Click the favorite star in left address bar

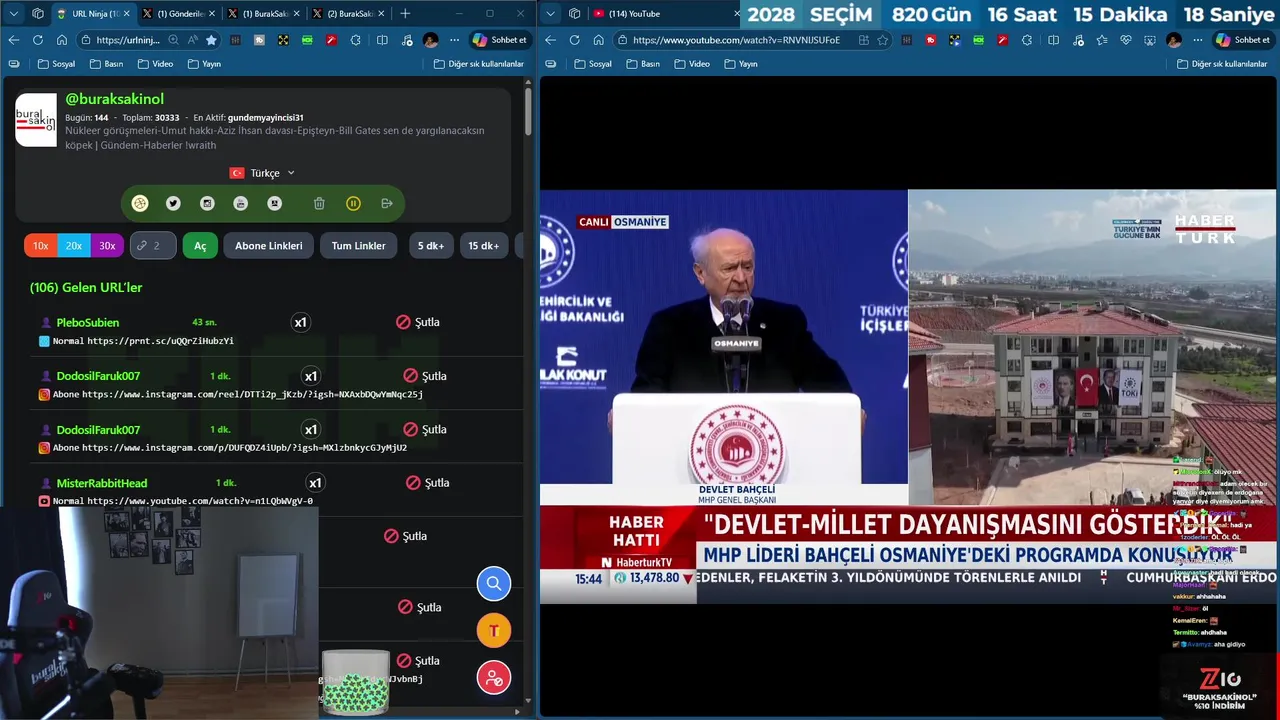tap(211, 40)
